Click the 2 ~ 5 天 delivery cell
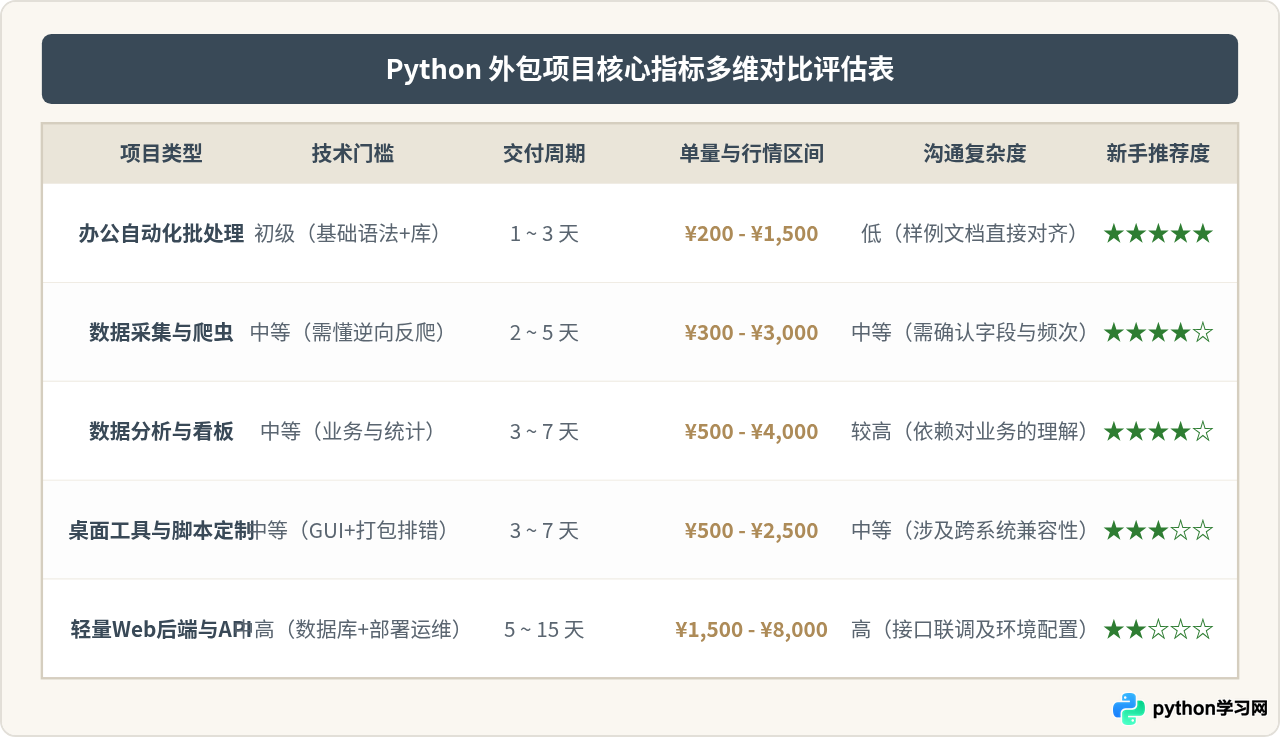 (x=544, y=333)
